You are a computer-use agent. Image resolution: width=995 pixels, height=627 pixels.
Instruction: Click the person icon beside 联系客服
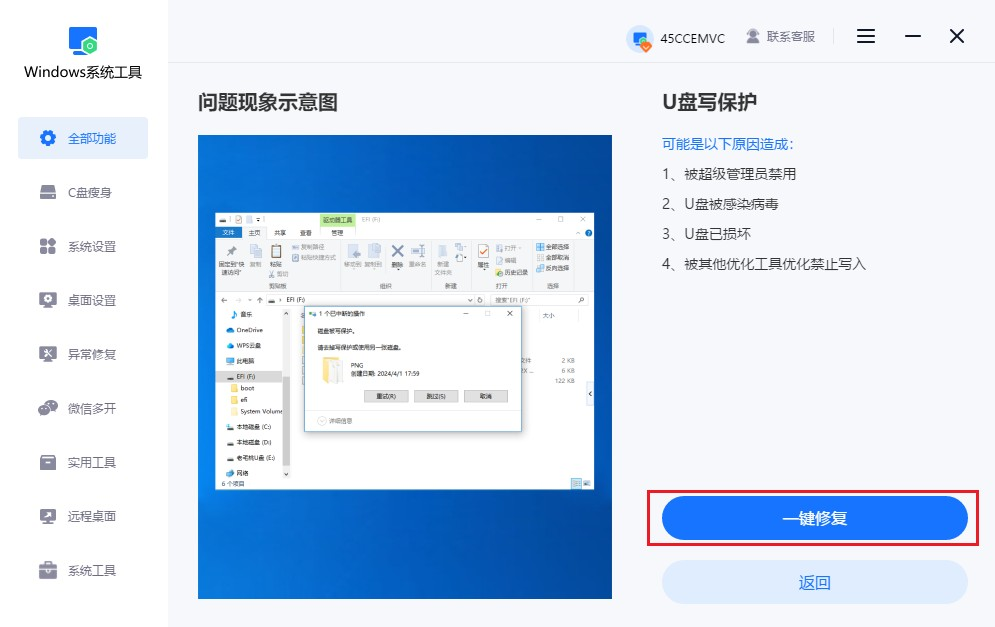pos(751,36)
